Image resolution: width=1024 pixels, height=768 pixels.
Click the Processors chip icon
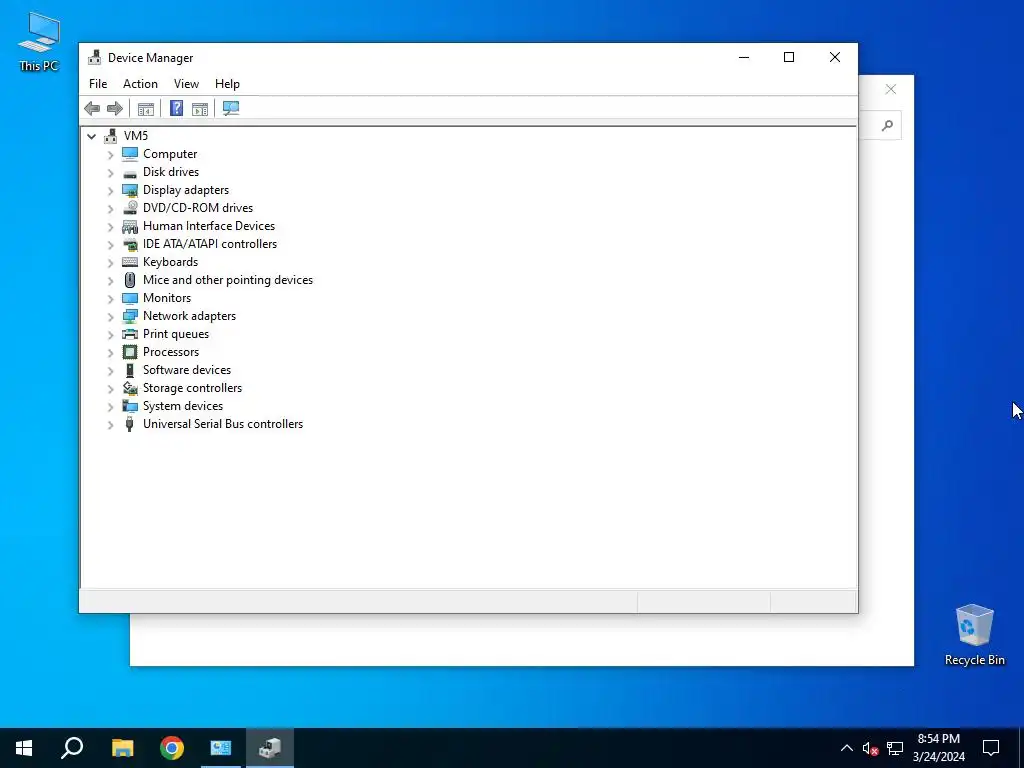click(130, 352)
